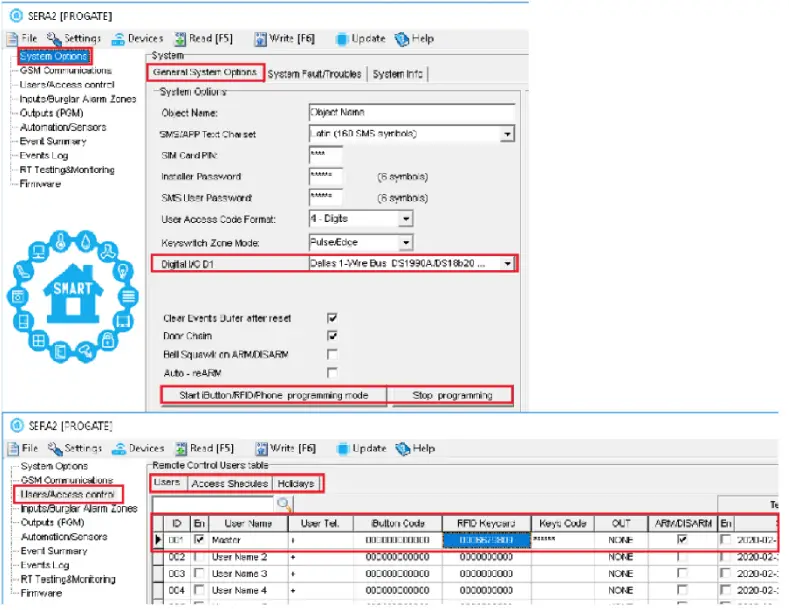Toggle Clear Events Buffer after reset checkbox
This screenshot has height=610, width=789.
tap(332, 318)
